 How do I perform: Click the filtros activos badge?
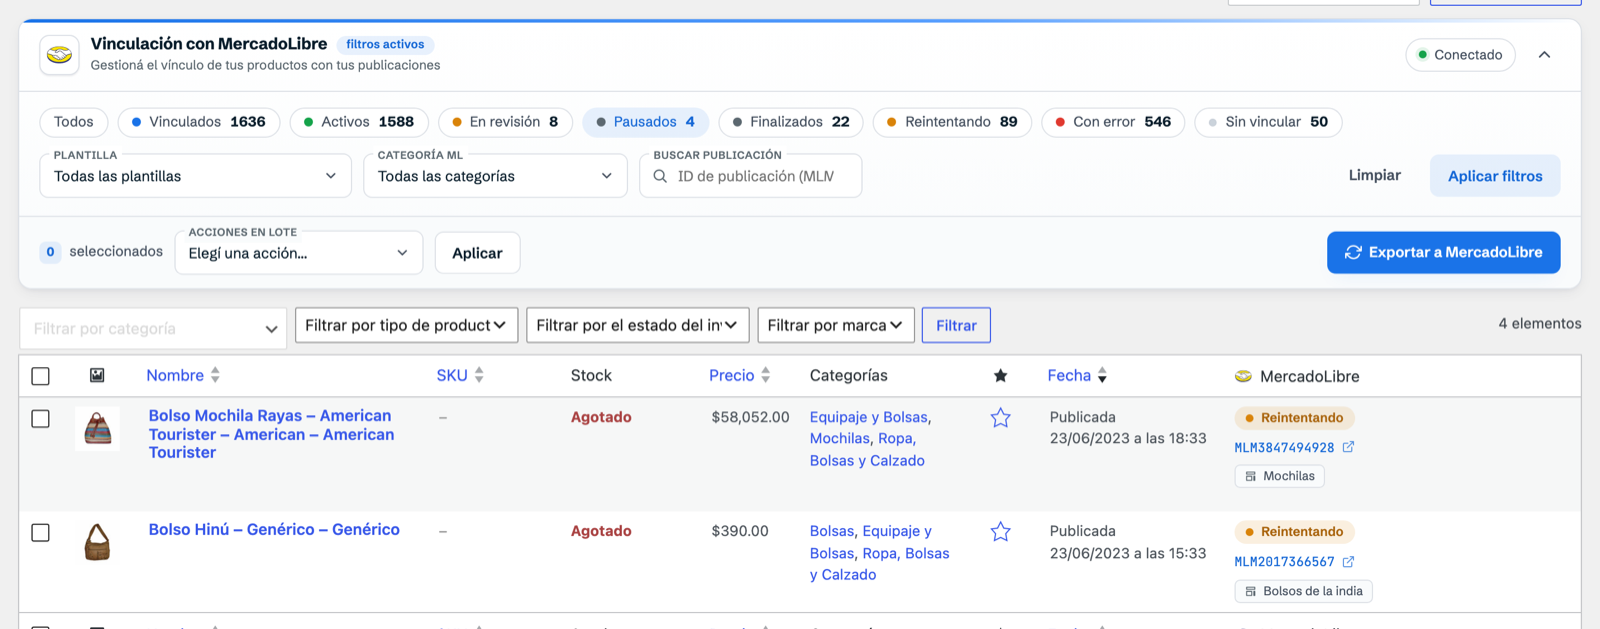[x=385, y=44]
